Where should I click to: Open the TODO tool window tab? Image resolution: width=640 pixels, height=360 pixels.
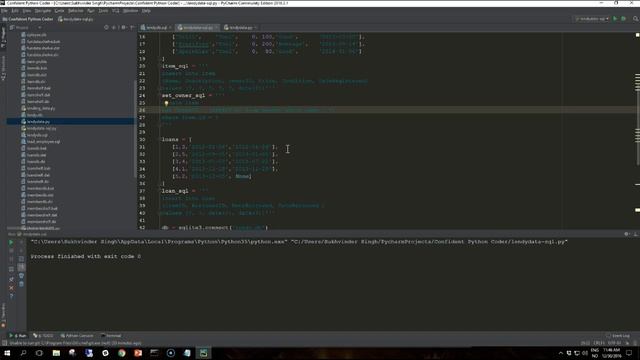(43, 336)
